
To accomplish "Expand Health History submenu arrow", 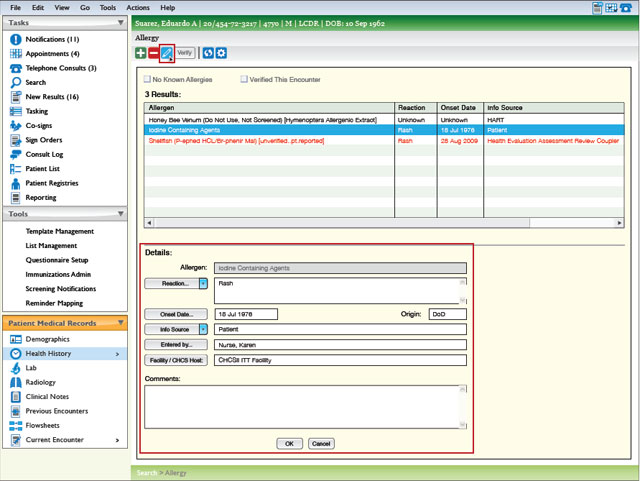I will [117, 354].
